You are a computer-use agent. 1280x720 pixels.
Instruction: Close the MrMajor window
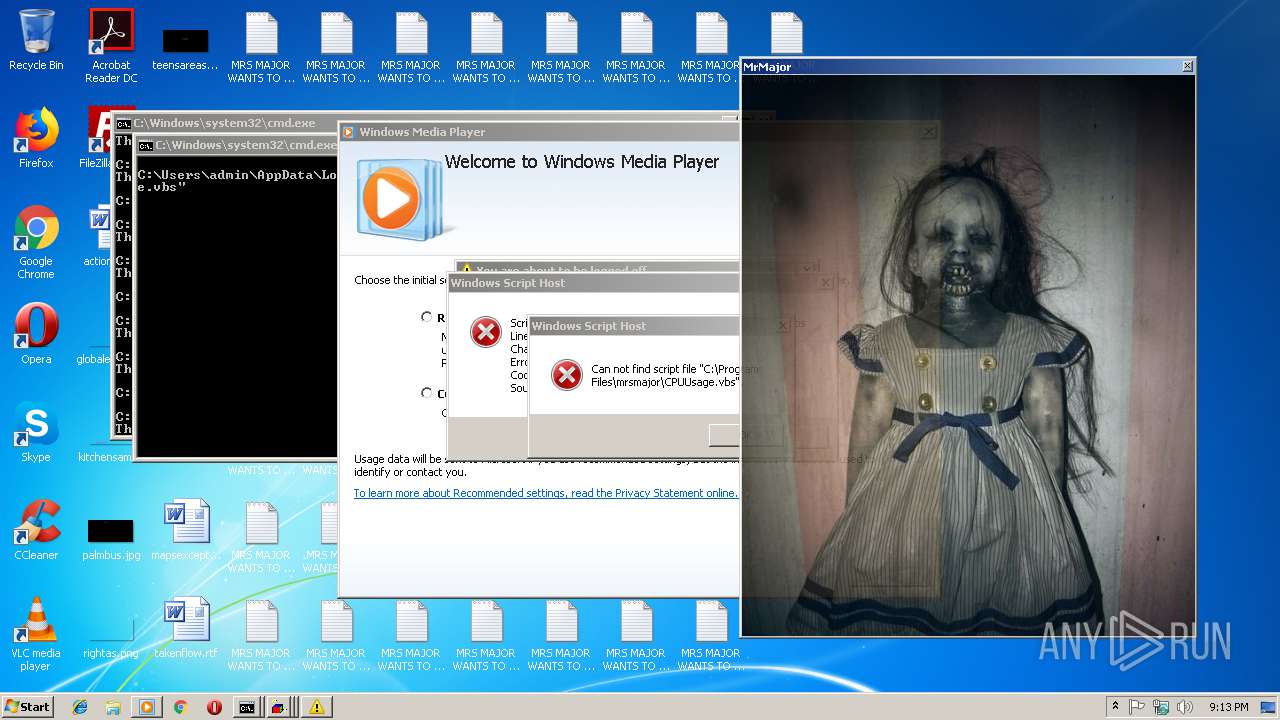[1187, 66]
